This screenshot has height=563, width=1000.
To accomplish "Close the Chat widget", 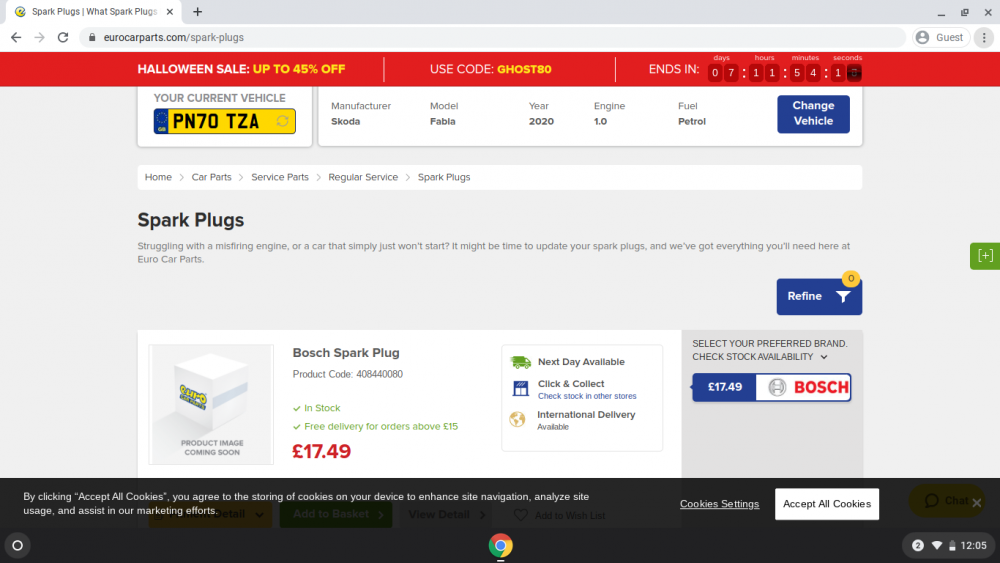I will [976, 502].
